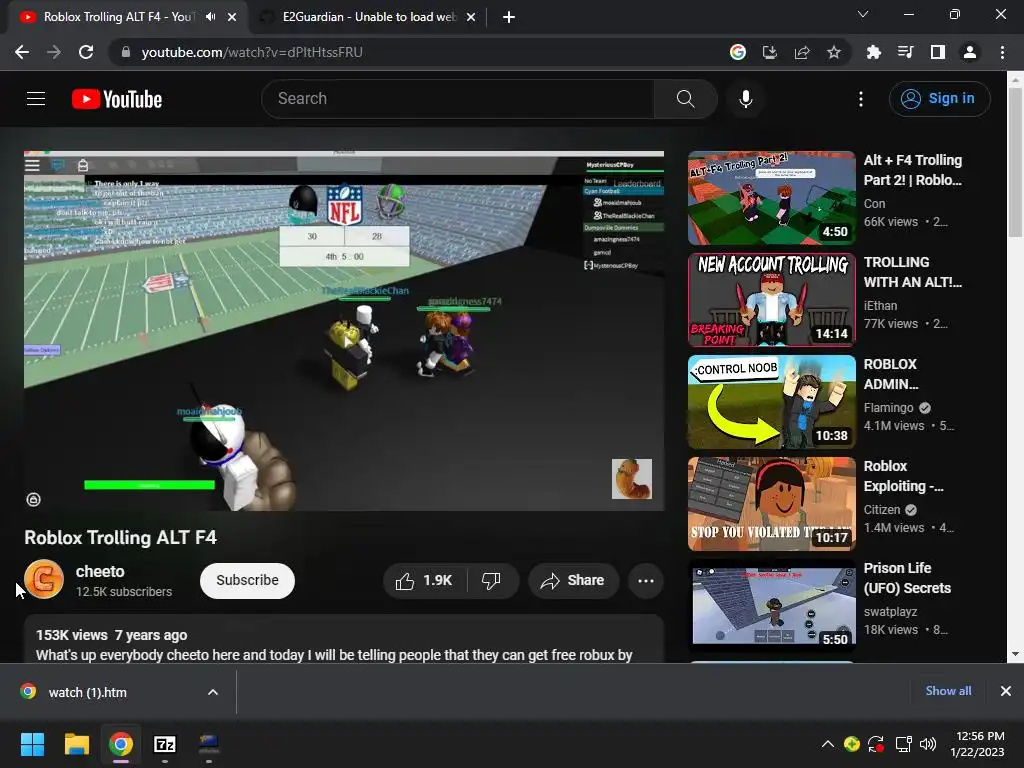
Task: Open Roblox Exploiting video thumbnail
Action: [772, 504]
